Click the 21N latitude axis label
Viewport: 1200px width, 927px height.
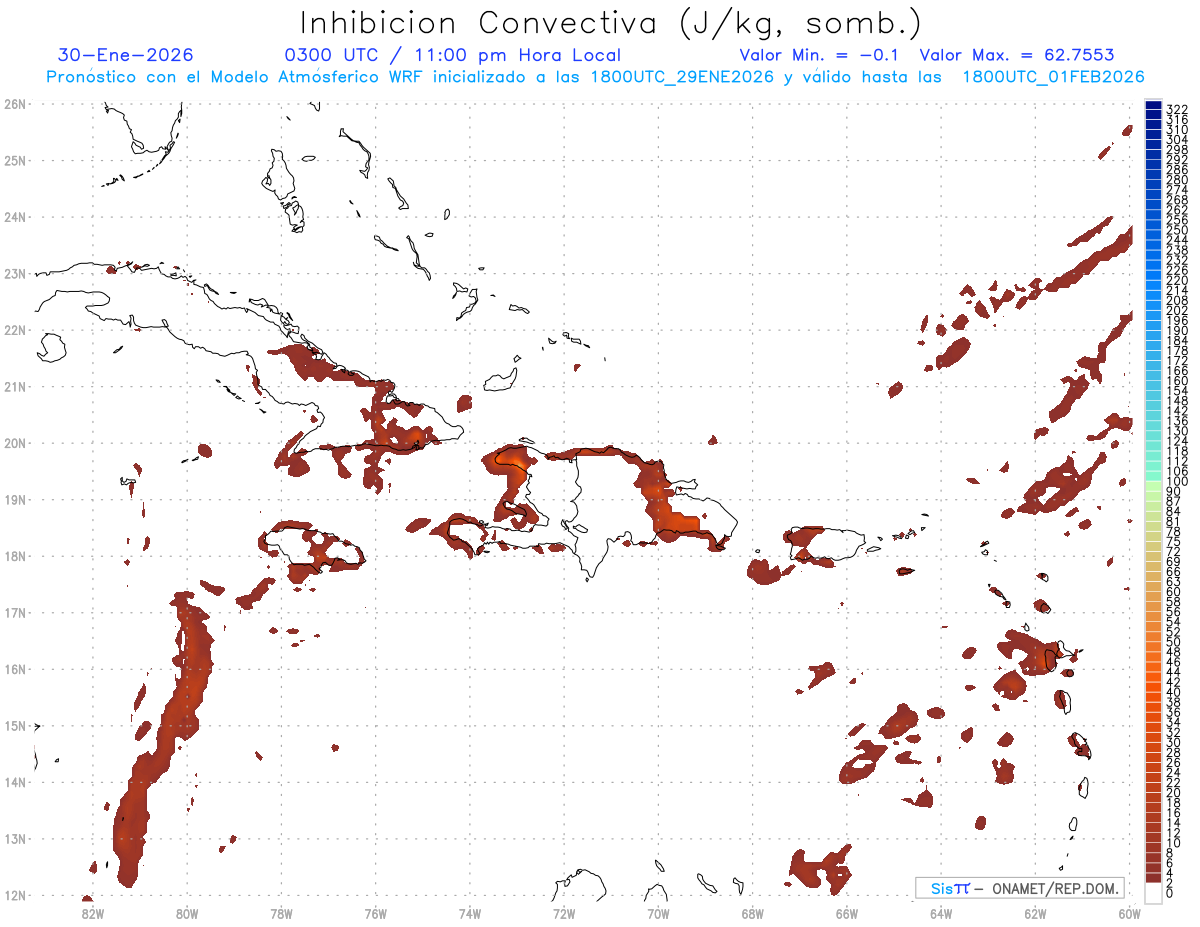(x=15, y=386)
